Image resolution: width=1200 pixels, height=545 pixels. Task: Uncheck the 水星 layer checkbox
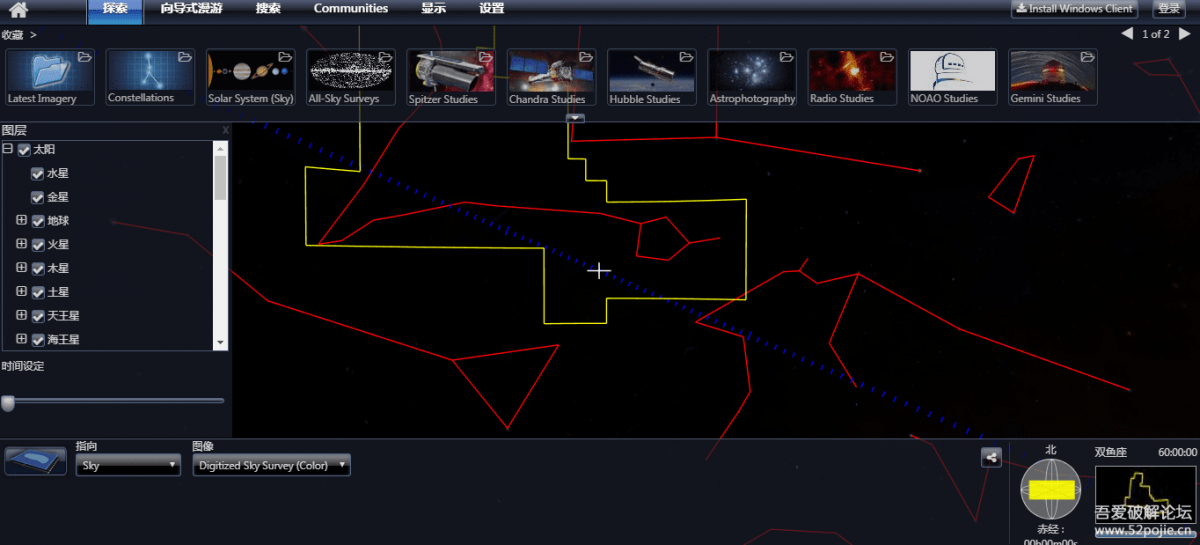click(x=38, y=173)
